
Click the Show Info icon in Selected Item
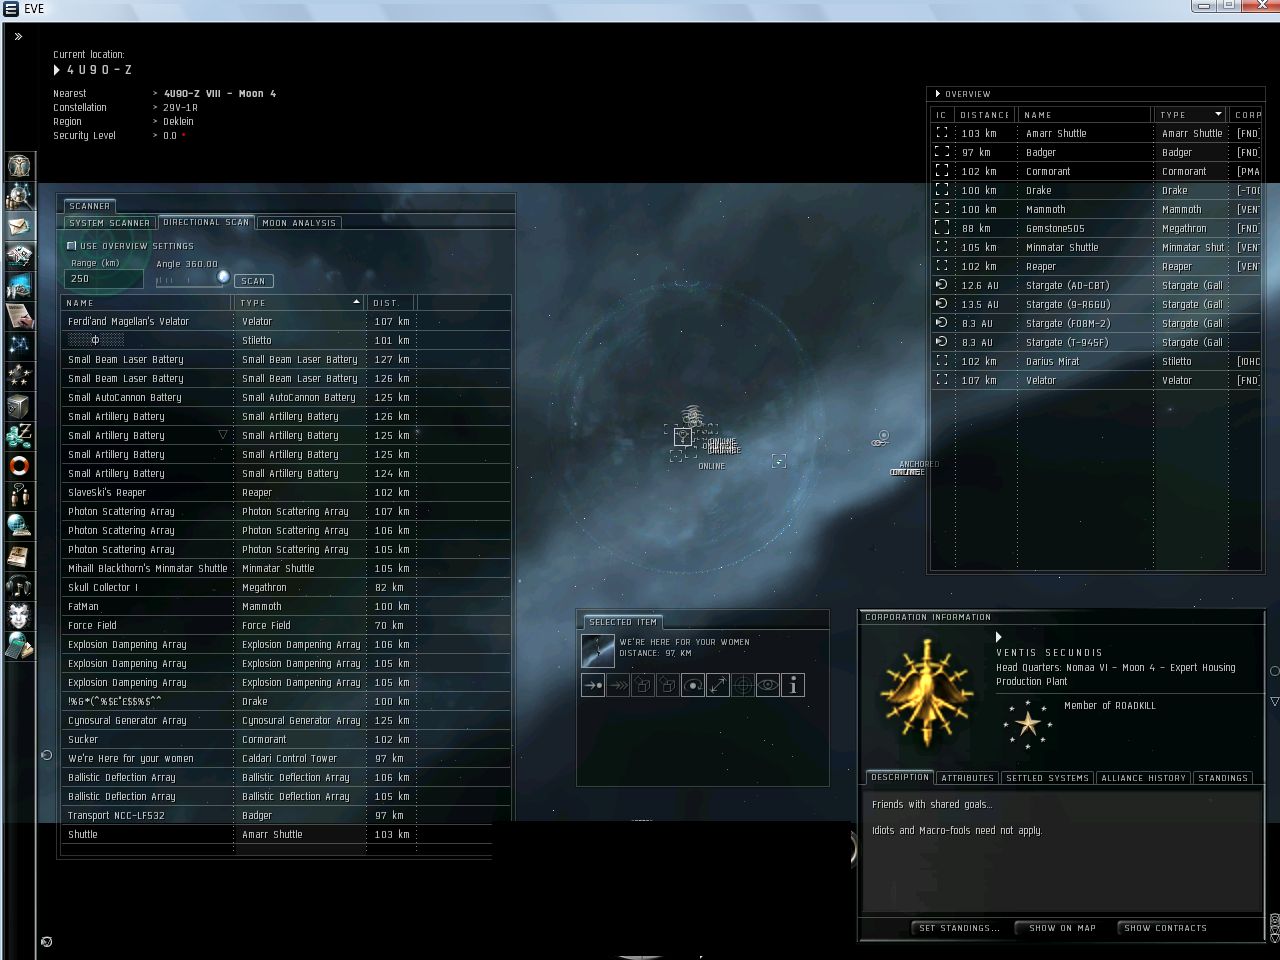coord(793,685)
